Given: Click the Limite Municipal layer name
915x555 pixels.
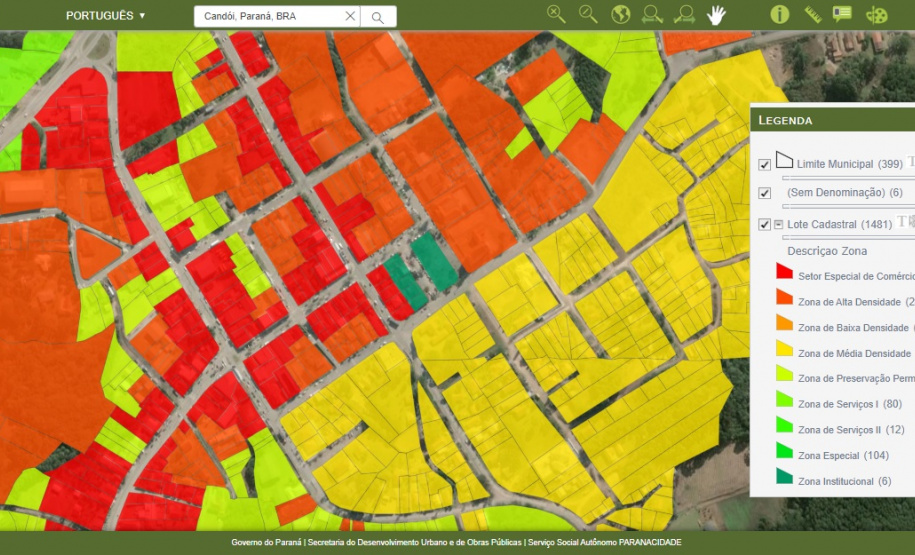Looking at the screenshot, I should [835, 164].
